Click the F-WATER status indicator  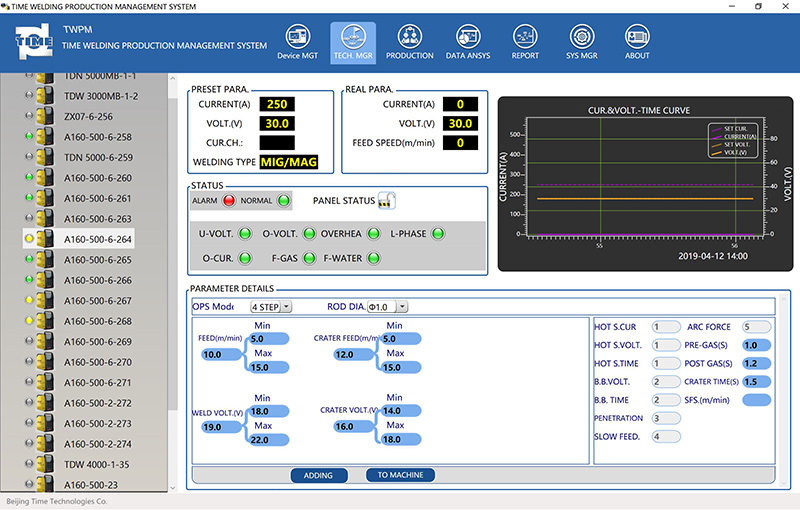click(x=374, y=258)
